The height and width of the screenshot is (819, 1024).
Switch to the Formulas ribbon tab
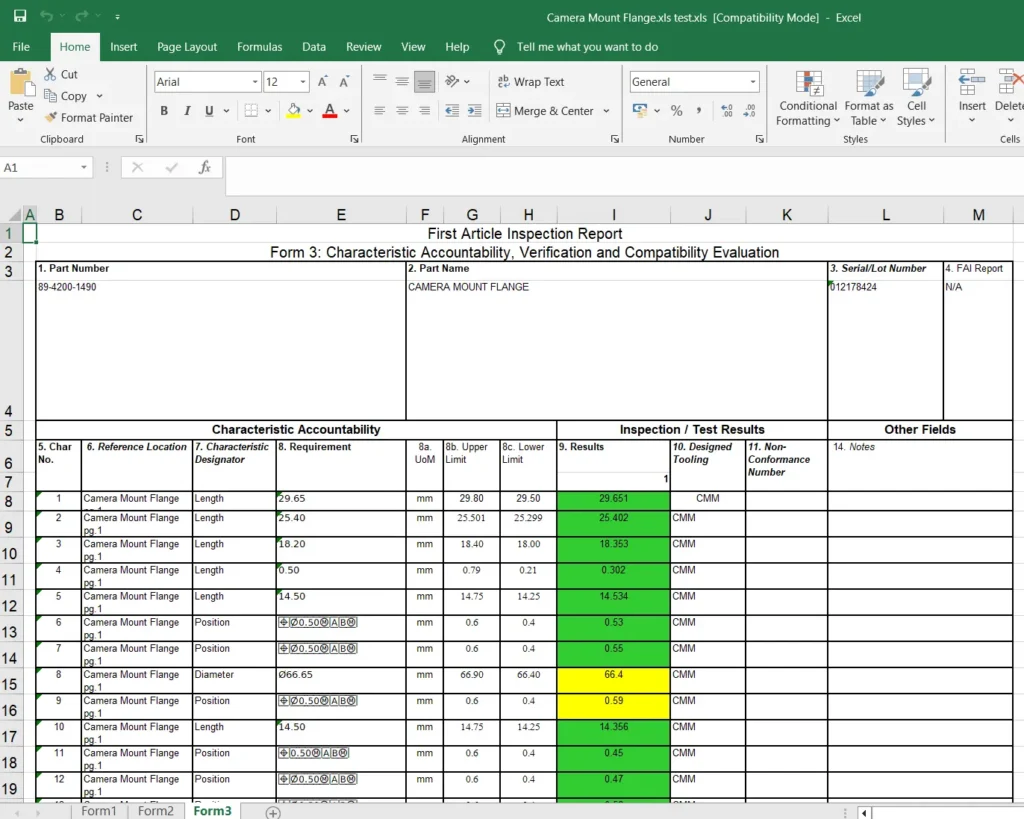click(x=259, y=46)
